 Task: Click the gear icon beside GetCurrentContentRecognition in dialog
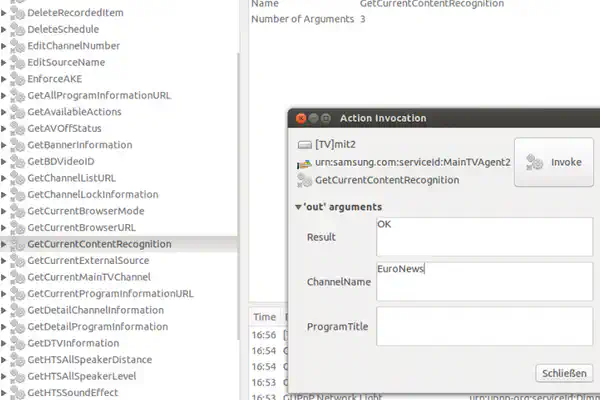(305, 180)
